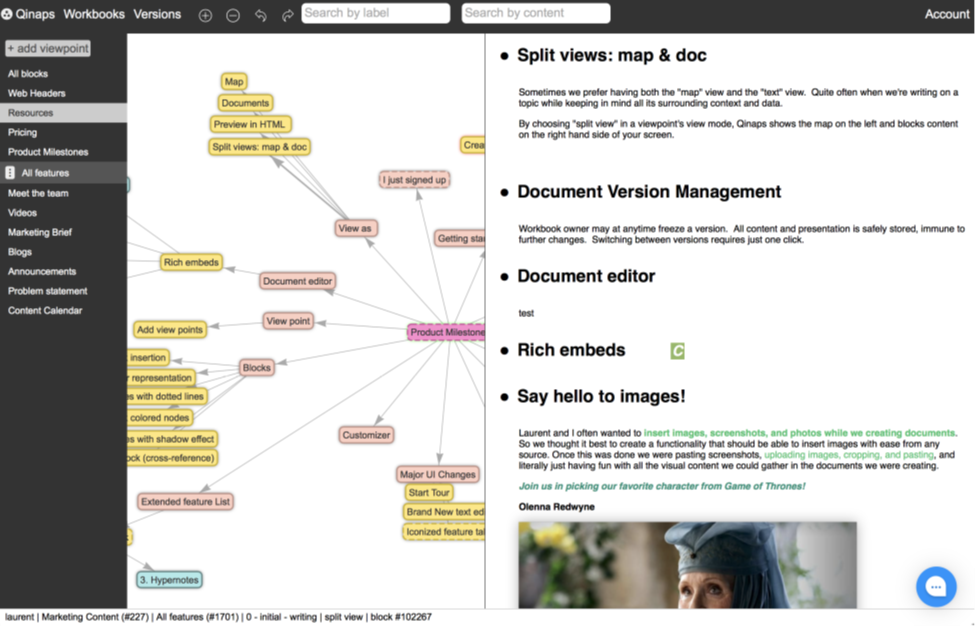Select the yellow Split views node on map

(260, 147)
